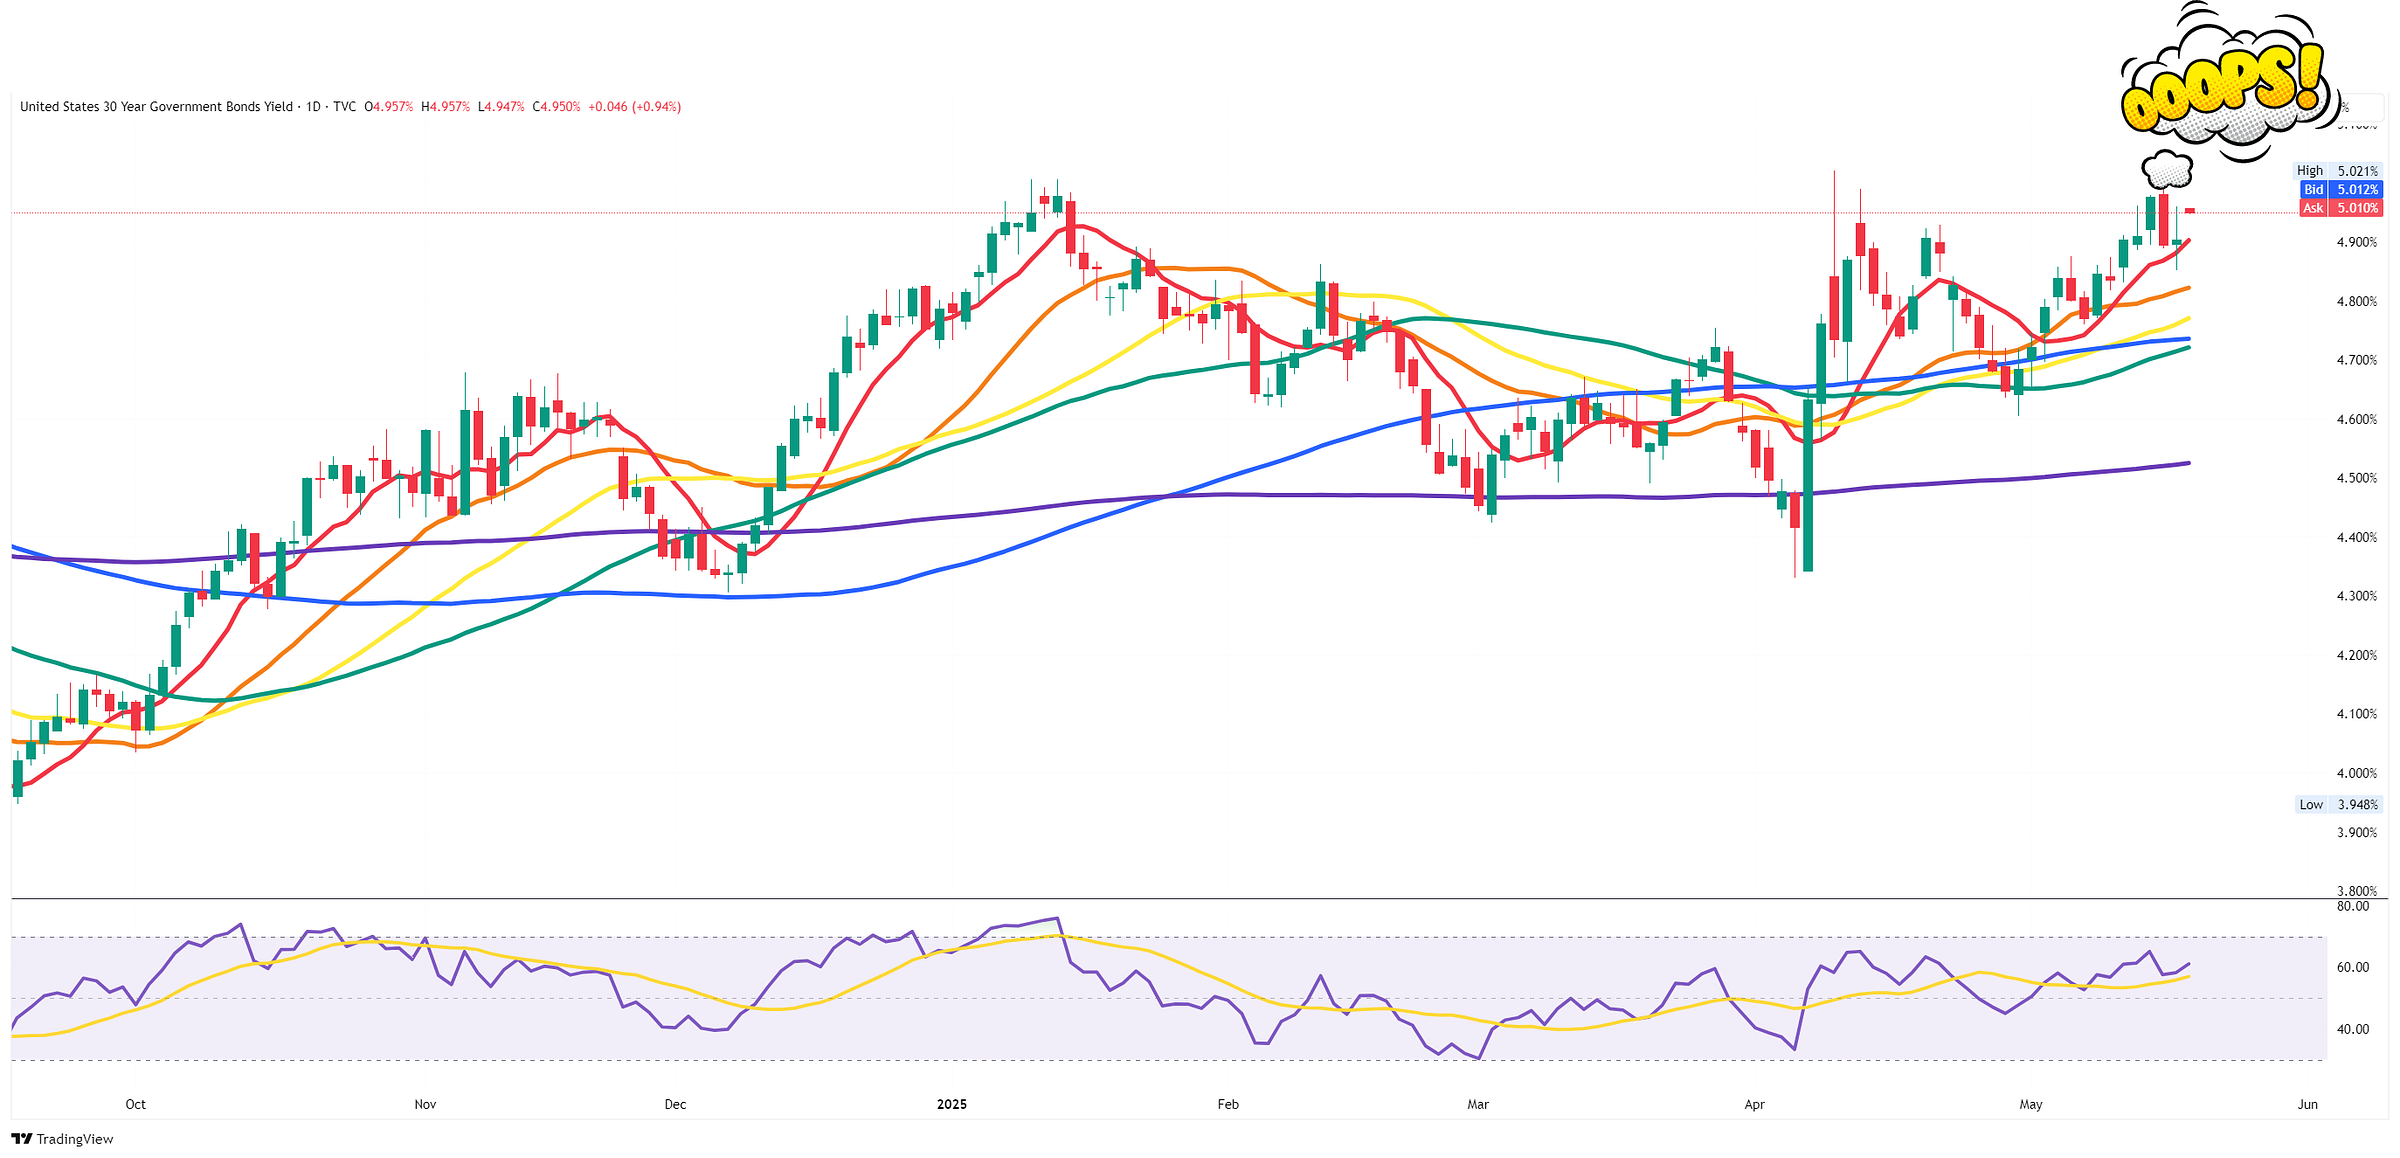The width and height of the screenshot is (2400, 1158).
Task: Click the 2025 label on time axis
Action: tap(951, 1104)
